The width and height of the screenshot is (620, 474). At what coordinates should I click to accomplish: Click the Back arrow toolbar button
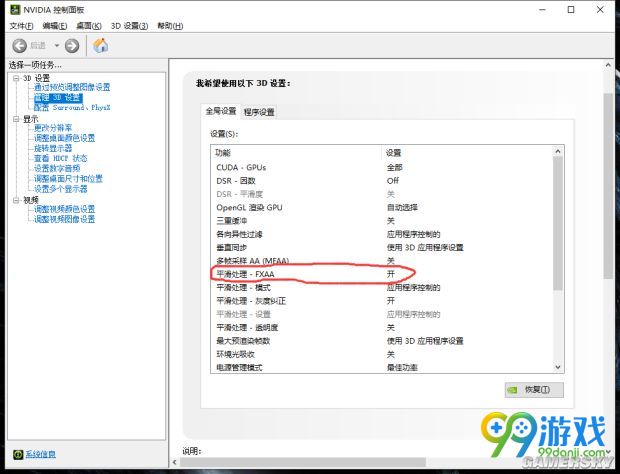pos(19,46)
